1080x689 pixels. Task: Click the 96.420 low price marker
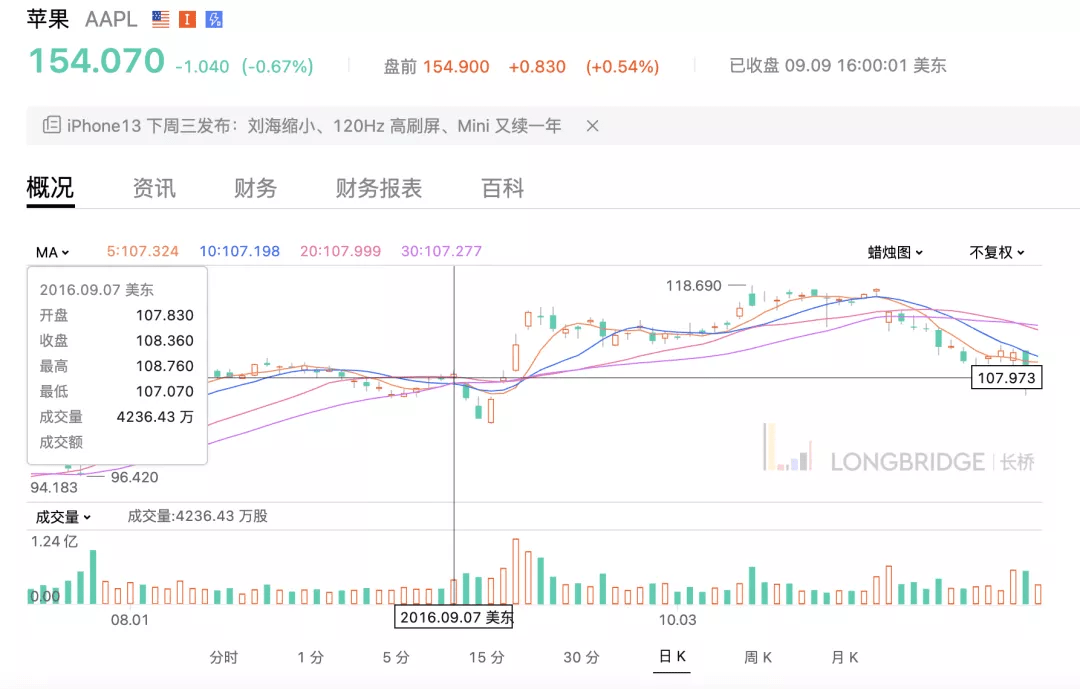click(x=134, y=477)
